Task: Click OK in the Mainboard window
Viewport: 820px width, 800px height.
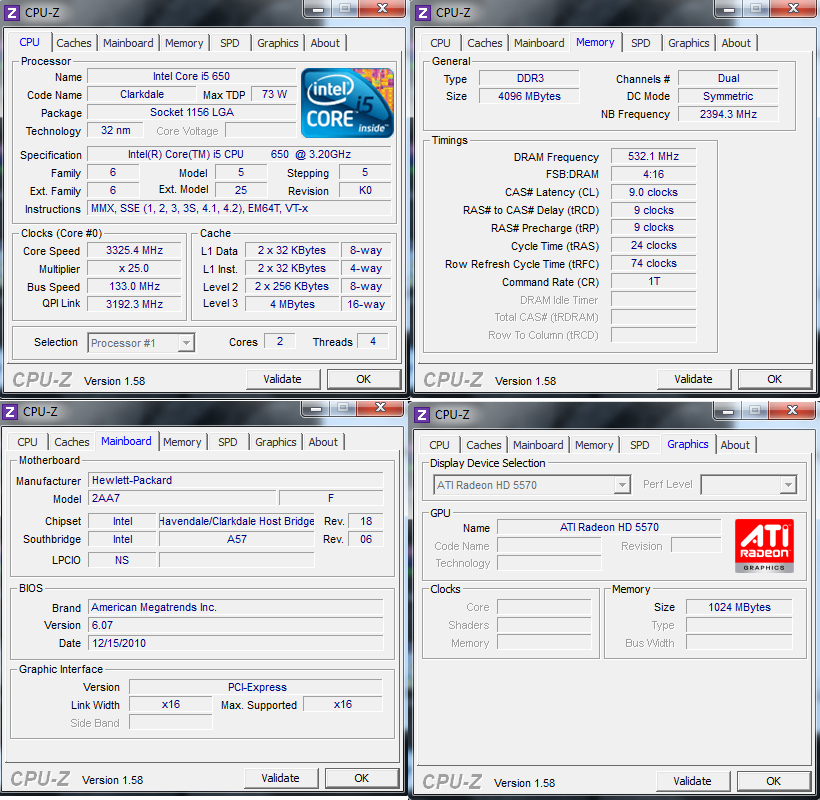Action: click(361, 778)
